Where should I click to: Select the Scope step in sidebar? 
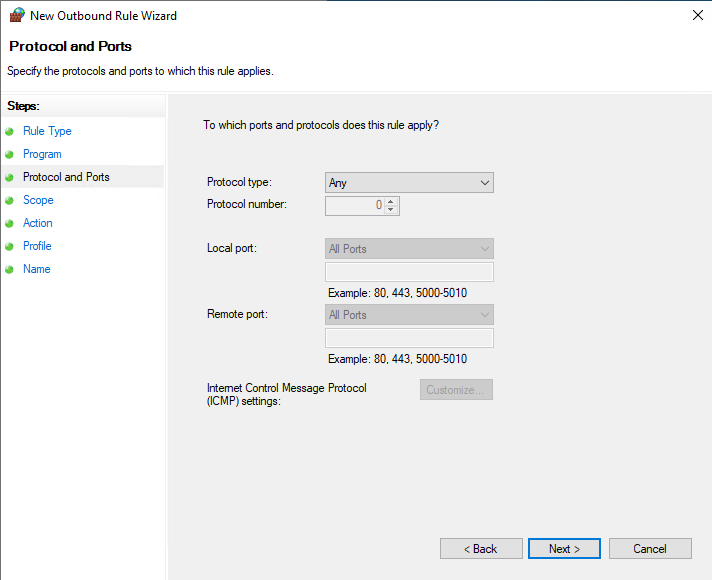coord(38,200)
